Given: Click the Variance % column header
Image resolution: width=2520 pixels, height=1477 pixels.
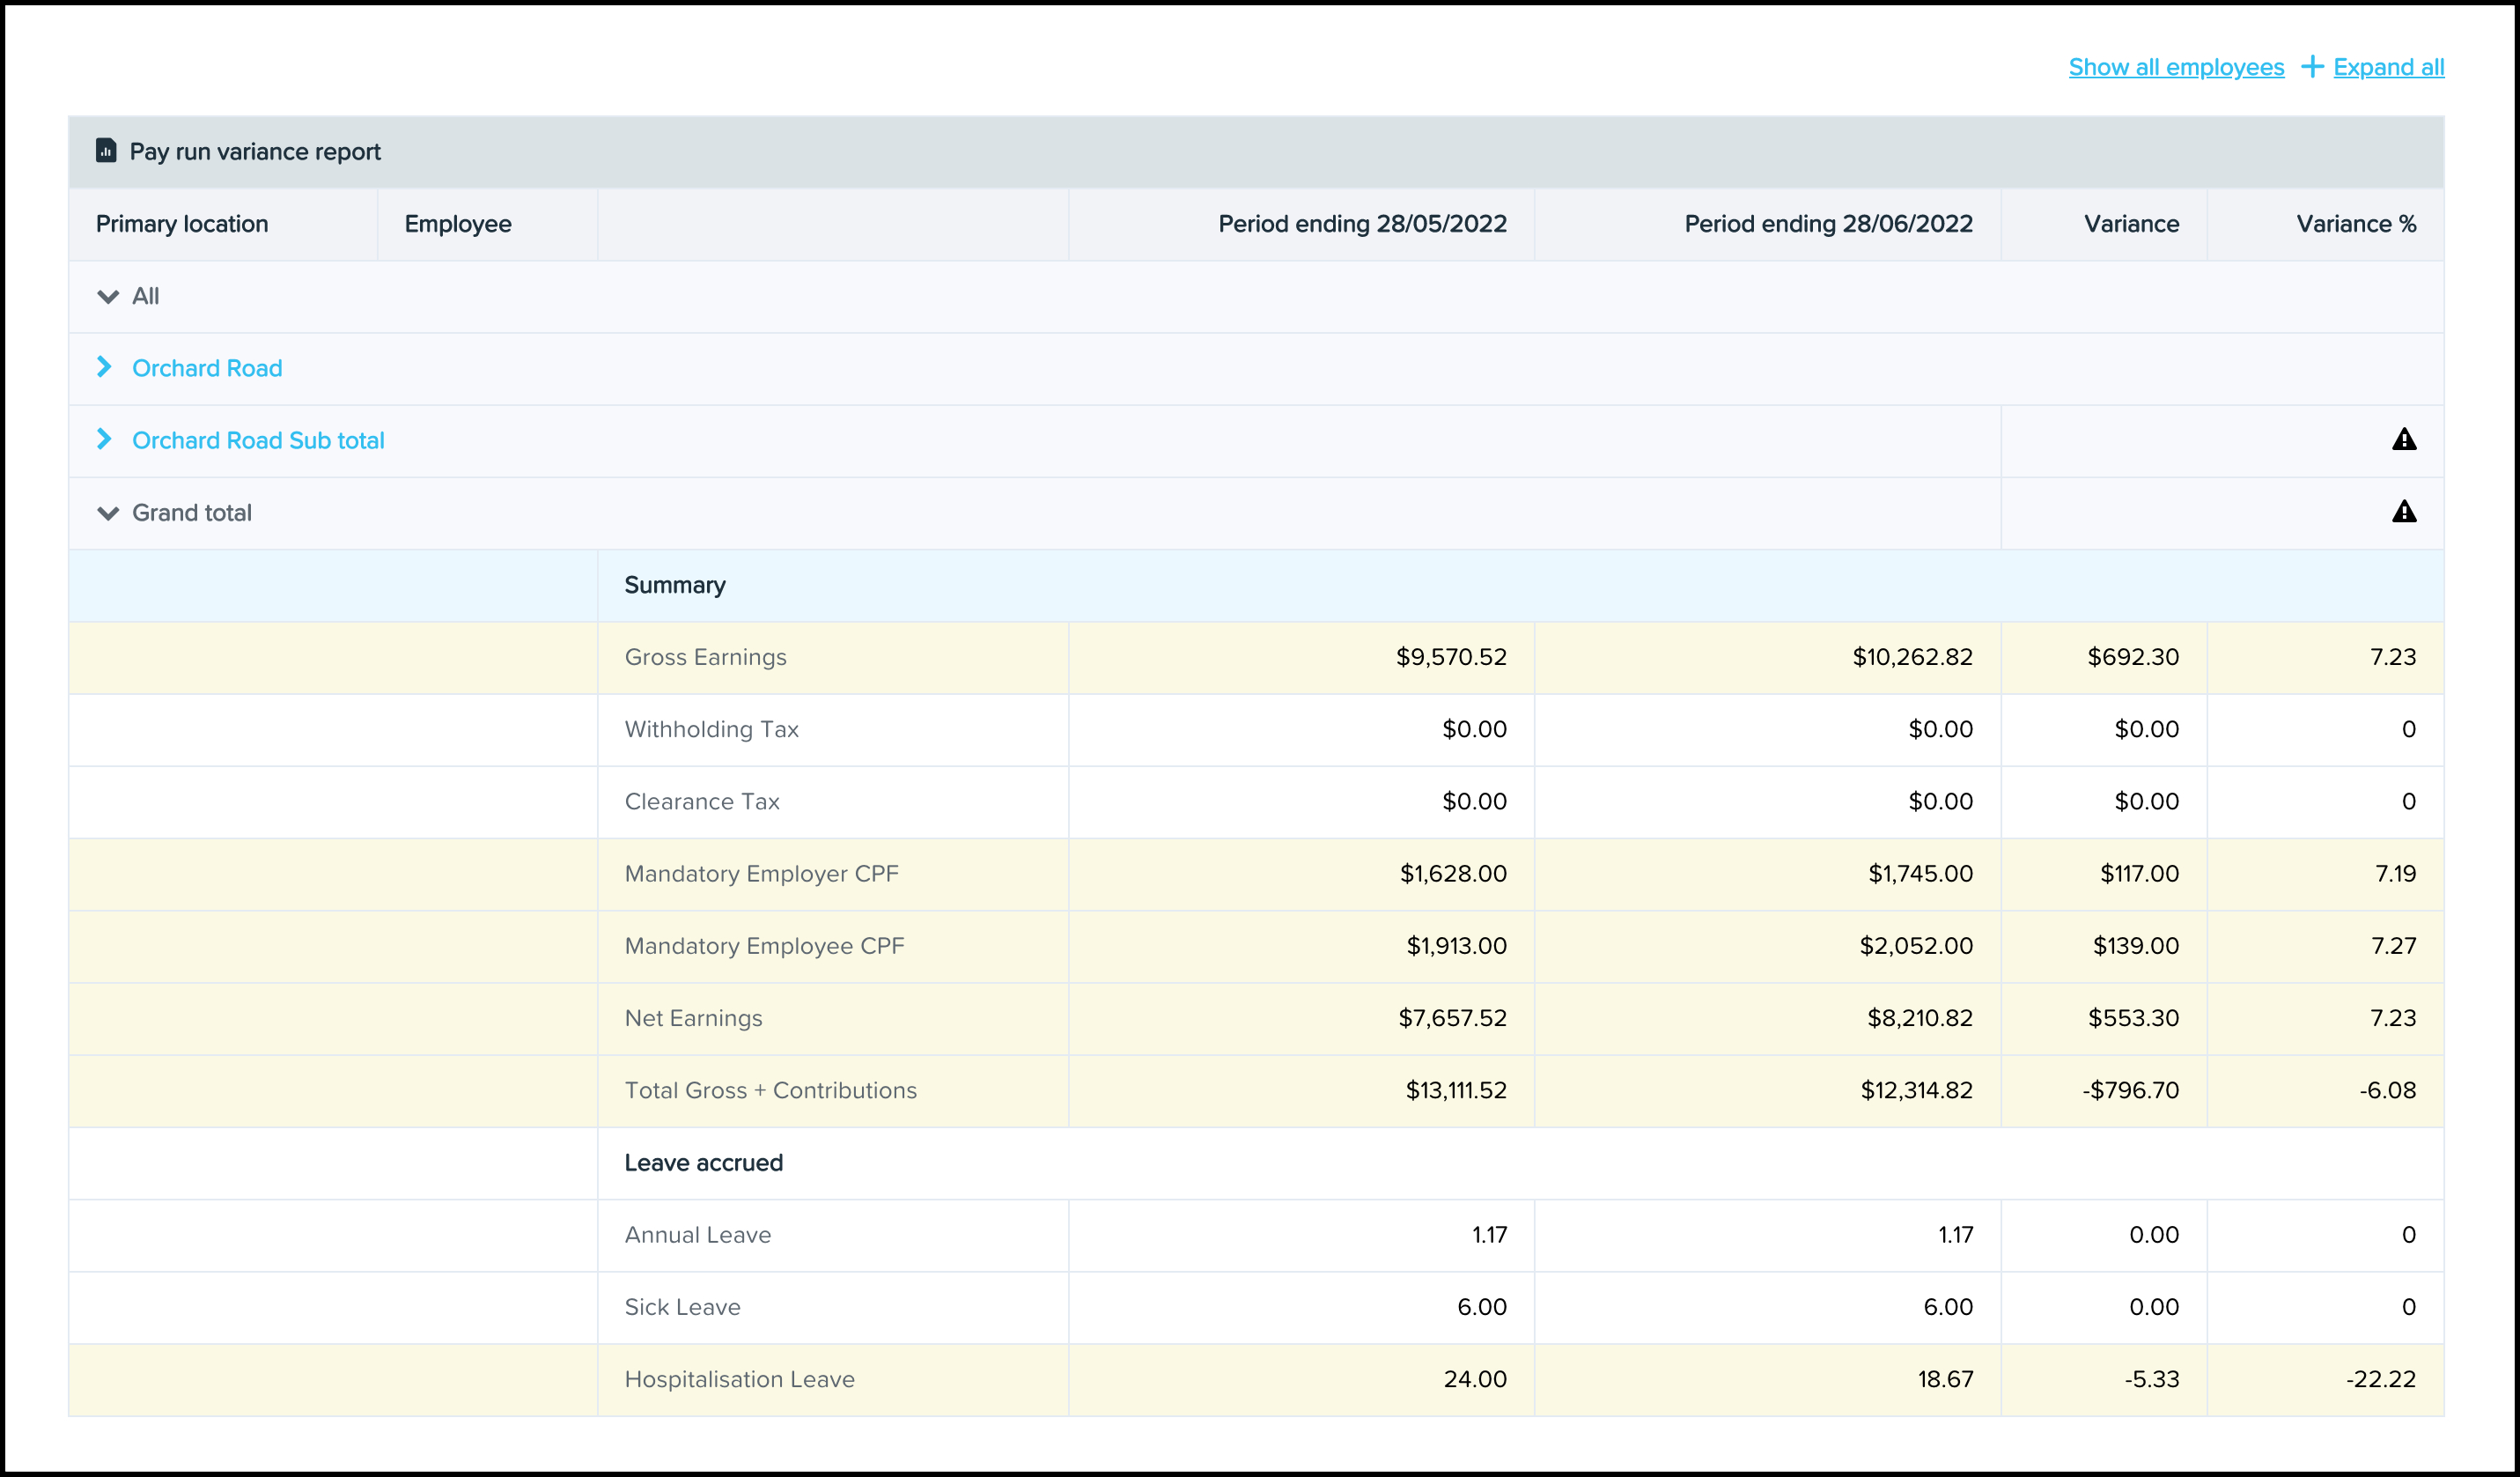Looking at the screenshot, I should pos(2355,224).
